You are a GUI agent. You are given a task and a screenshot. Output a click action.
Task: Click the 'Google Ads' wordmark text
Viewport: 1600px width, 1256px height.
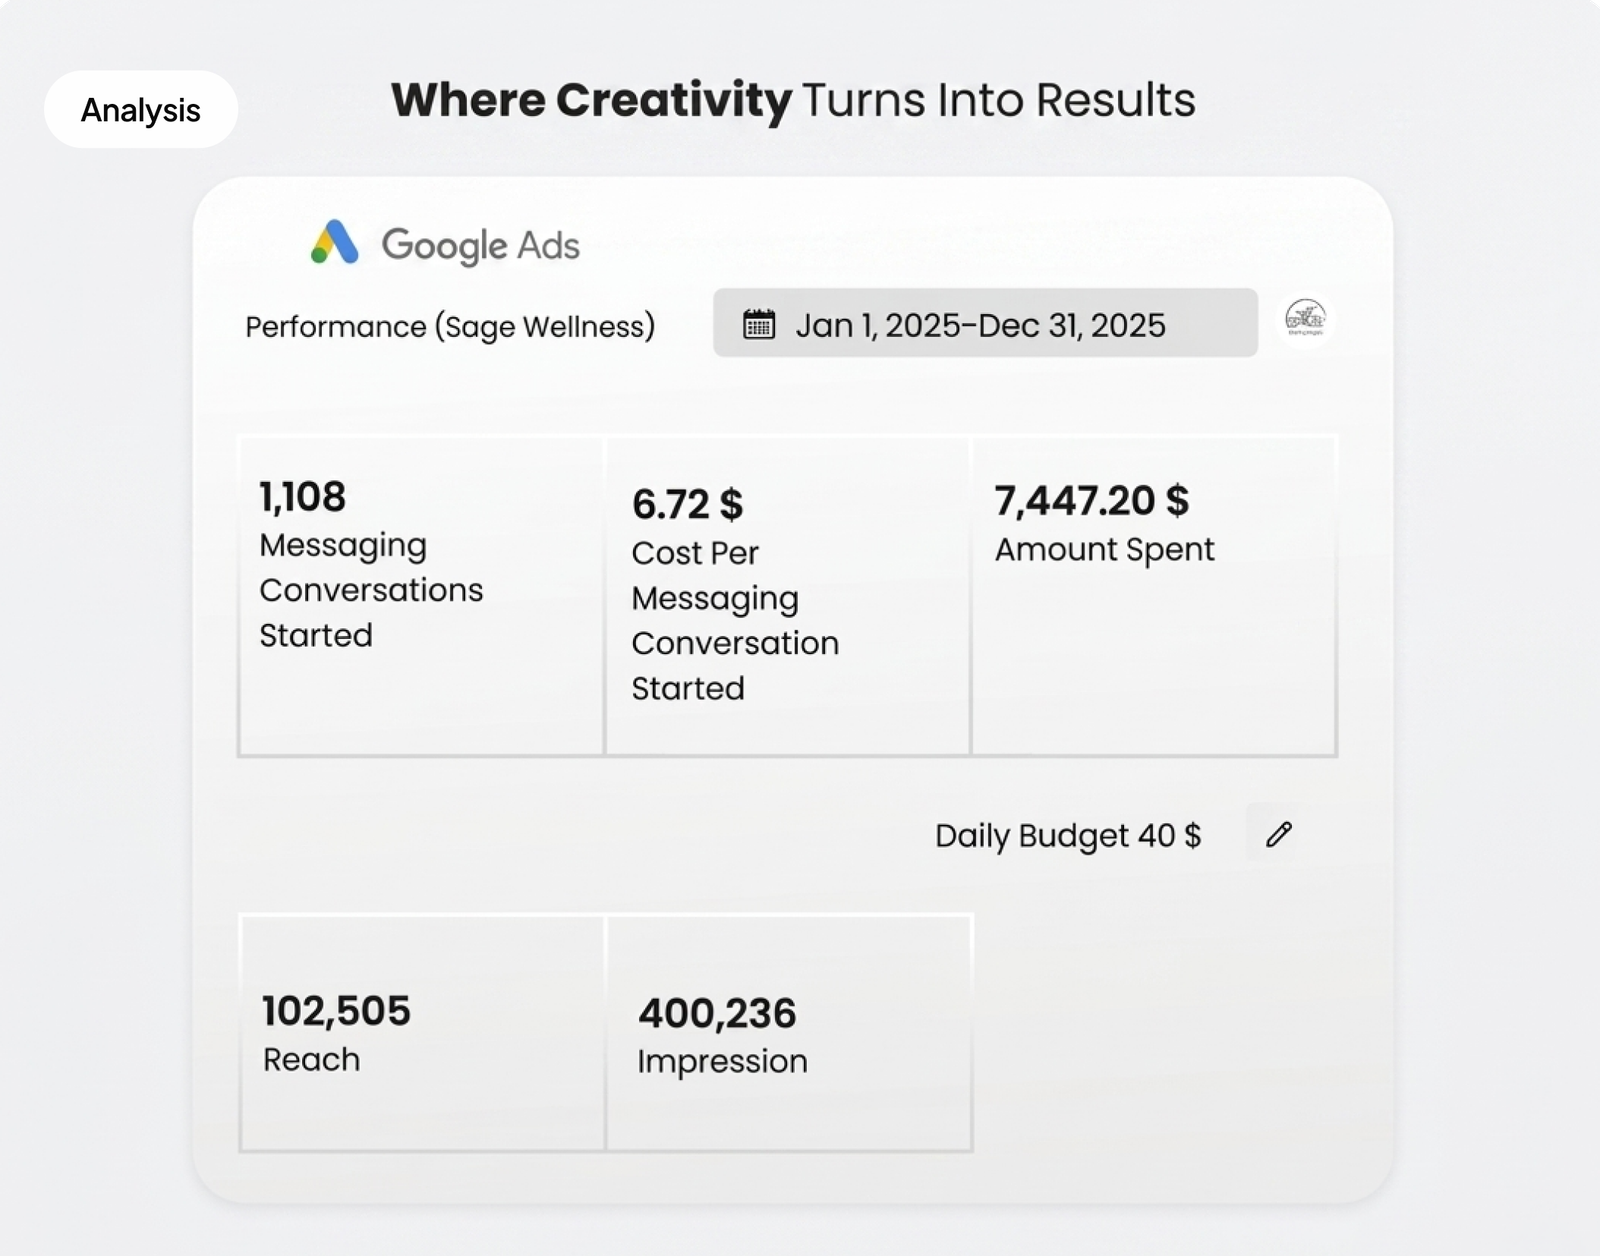(481, 245)
